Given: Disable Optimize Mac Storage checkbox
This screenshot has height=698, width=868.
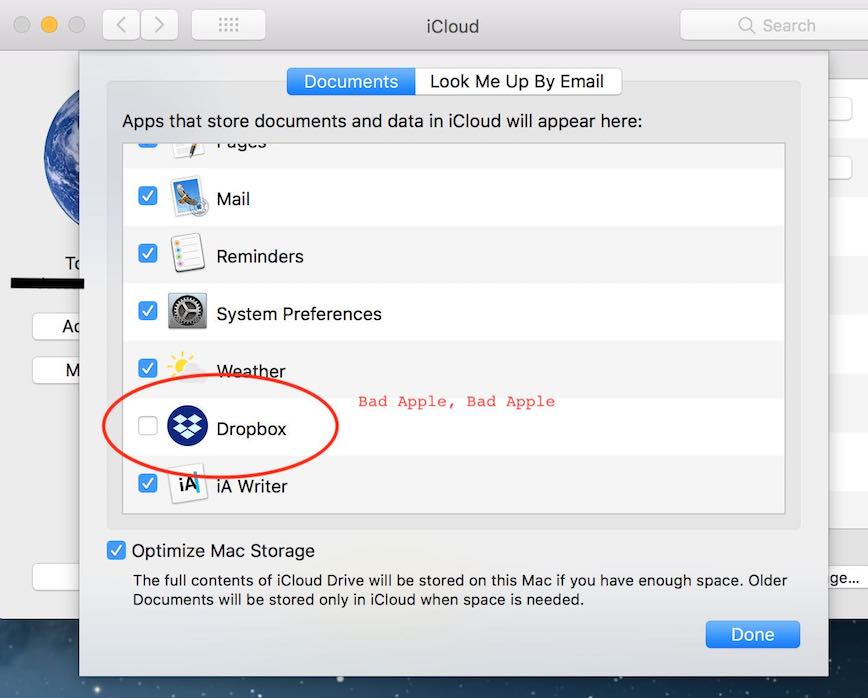Looking at the screenshot, I should (116, 550).
